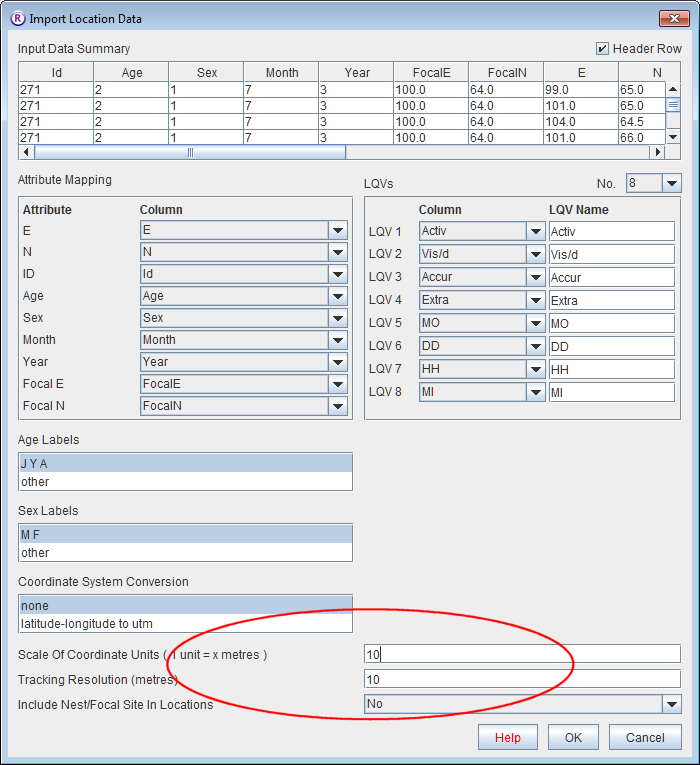This screenshot has height=765, width=700.
Task: Click the Help button
Action: [x=508, y=738]
